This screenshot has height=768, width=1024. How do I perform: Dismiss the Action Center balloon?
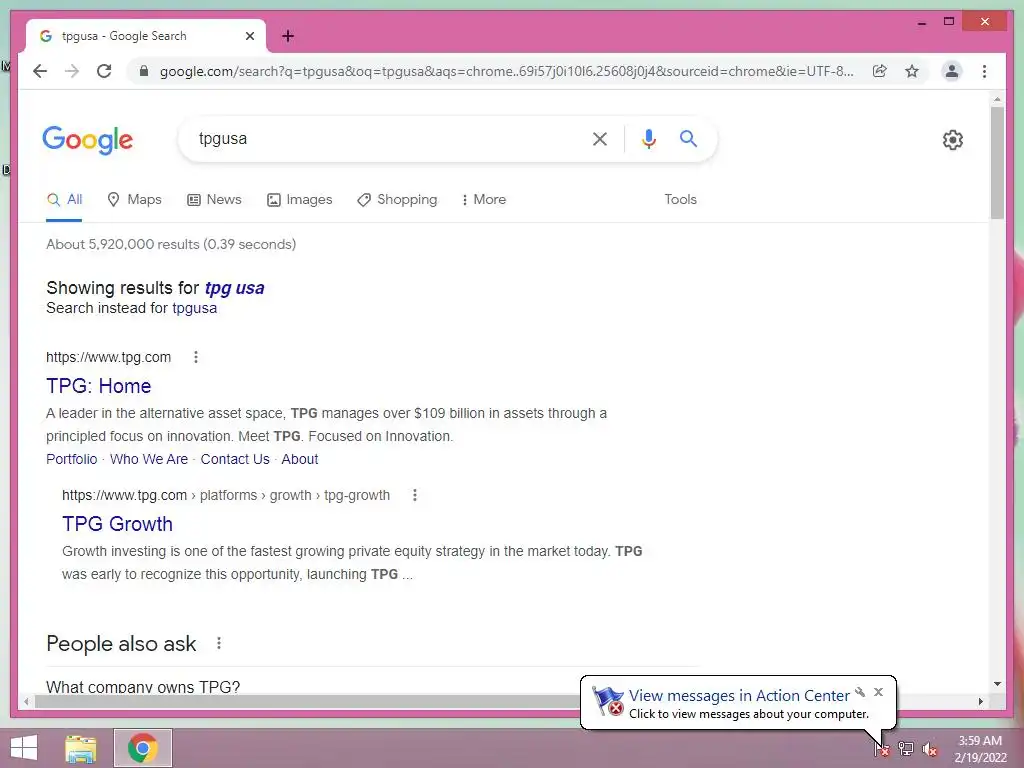pos(878,692)
